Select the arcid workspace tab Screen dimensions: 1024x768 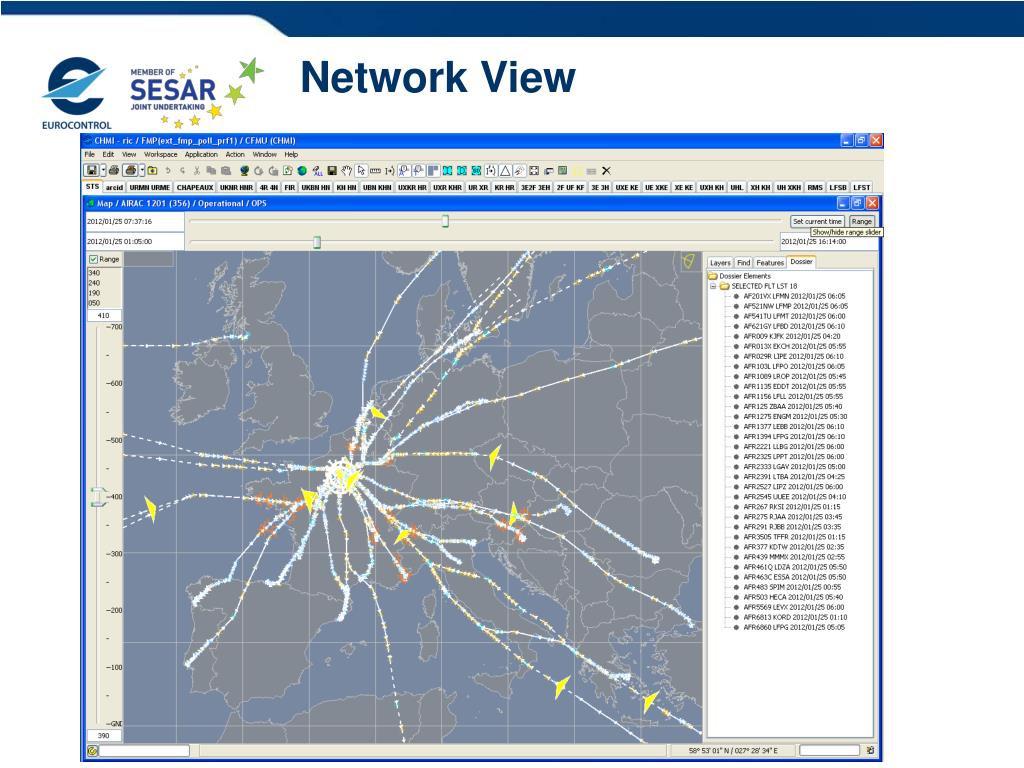(x=114, y=187)
